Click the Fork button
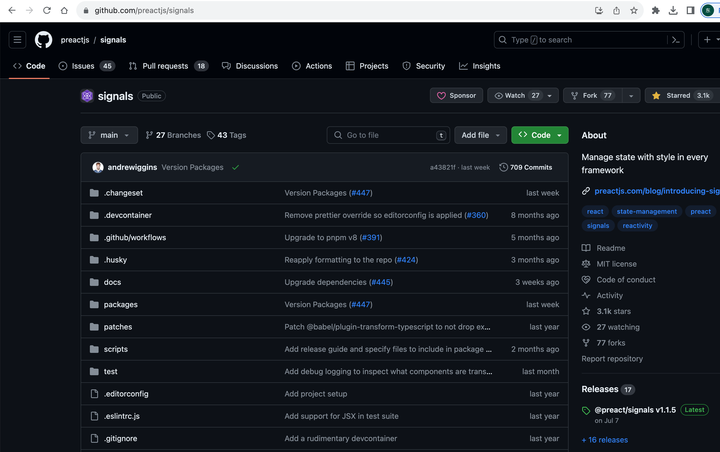Viewport: 720px width, 452px height. click(592, 96)
